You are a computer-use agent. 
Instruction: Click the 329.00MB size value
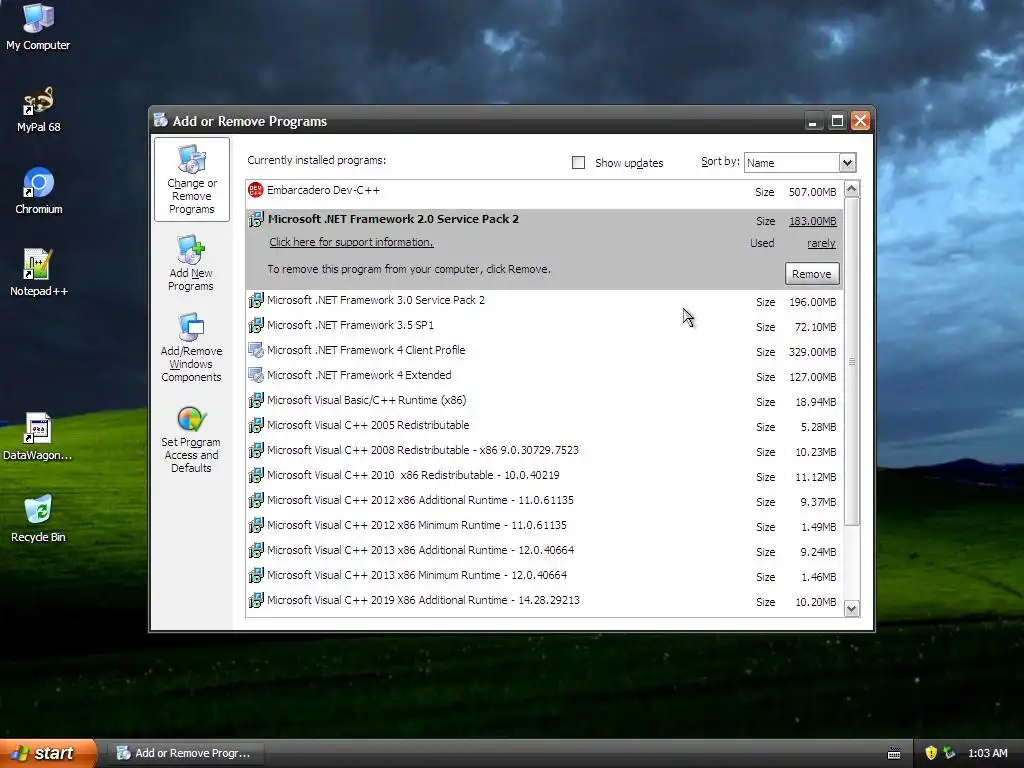coord(812,352)
